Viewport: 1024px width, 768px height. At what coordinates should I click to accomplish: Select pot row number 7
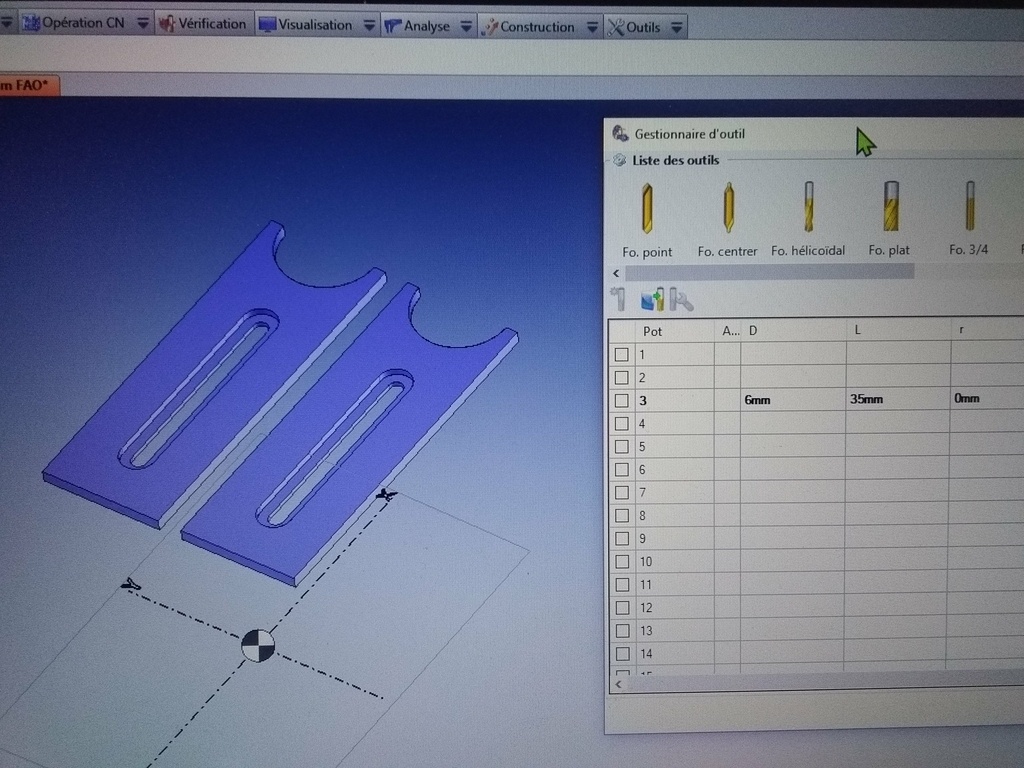pyautogui.click(x=643, y=492)
